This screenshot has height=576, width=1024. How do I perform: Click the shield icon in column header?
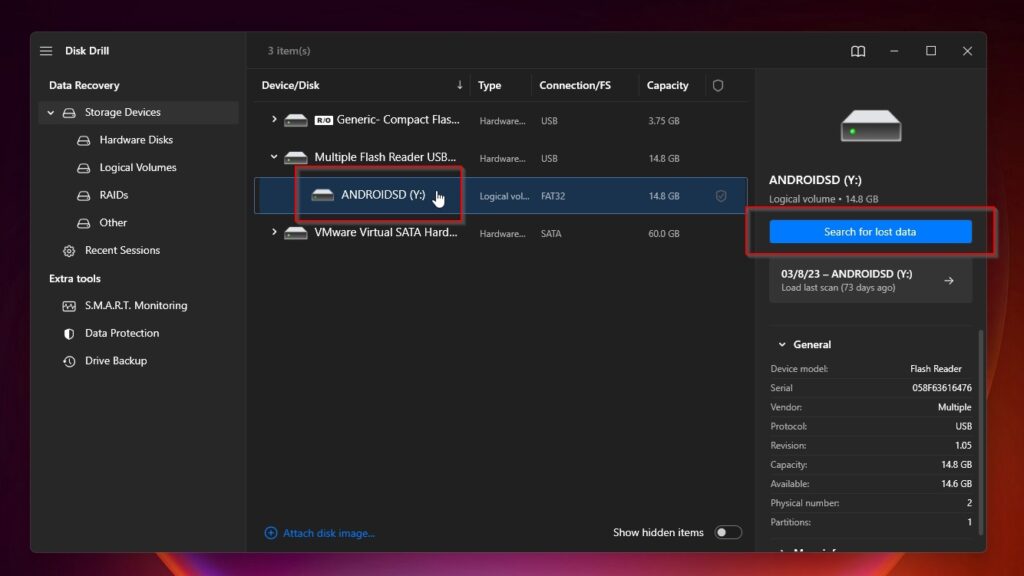coord(717,86)
